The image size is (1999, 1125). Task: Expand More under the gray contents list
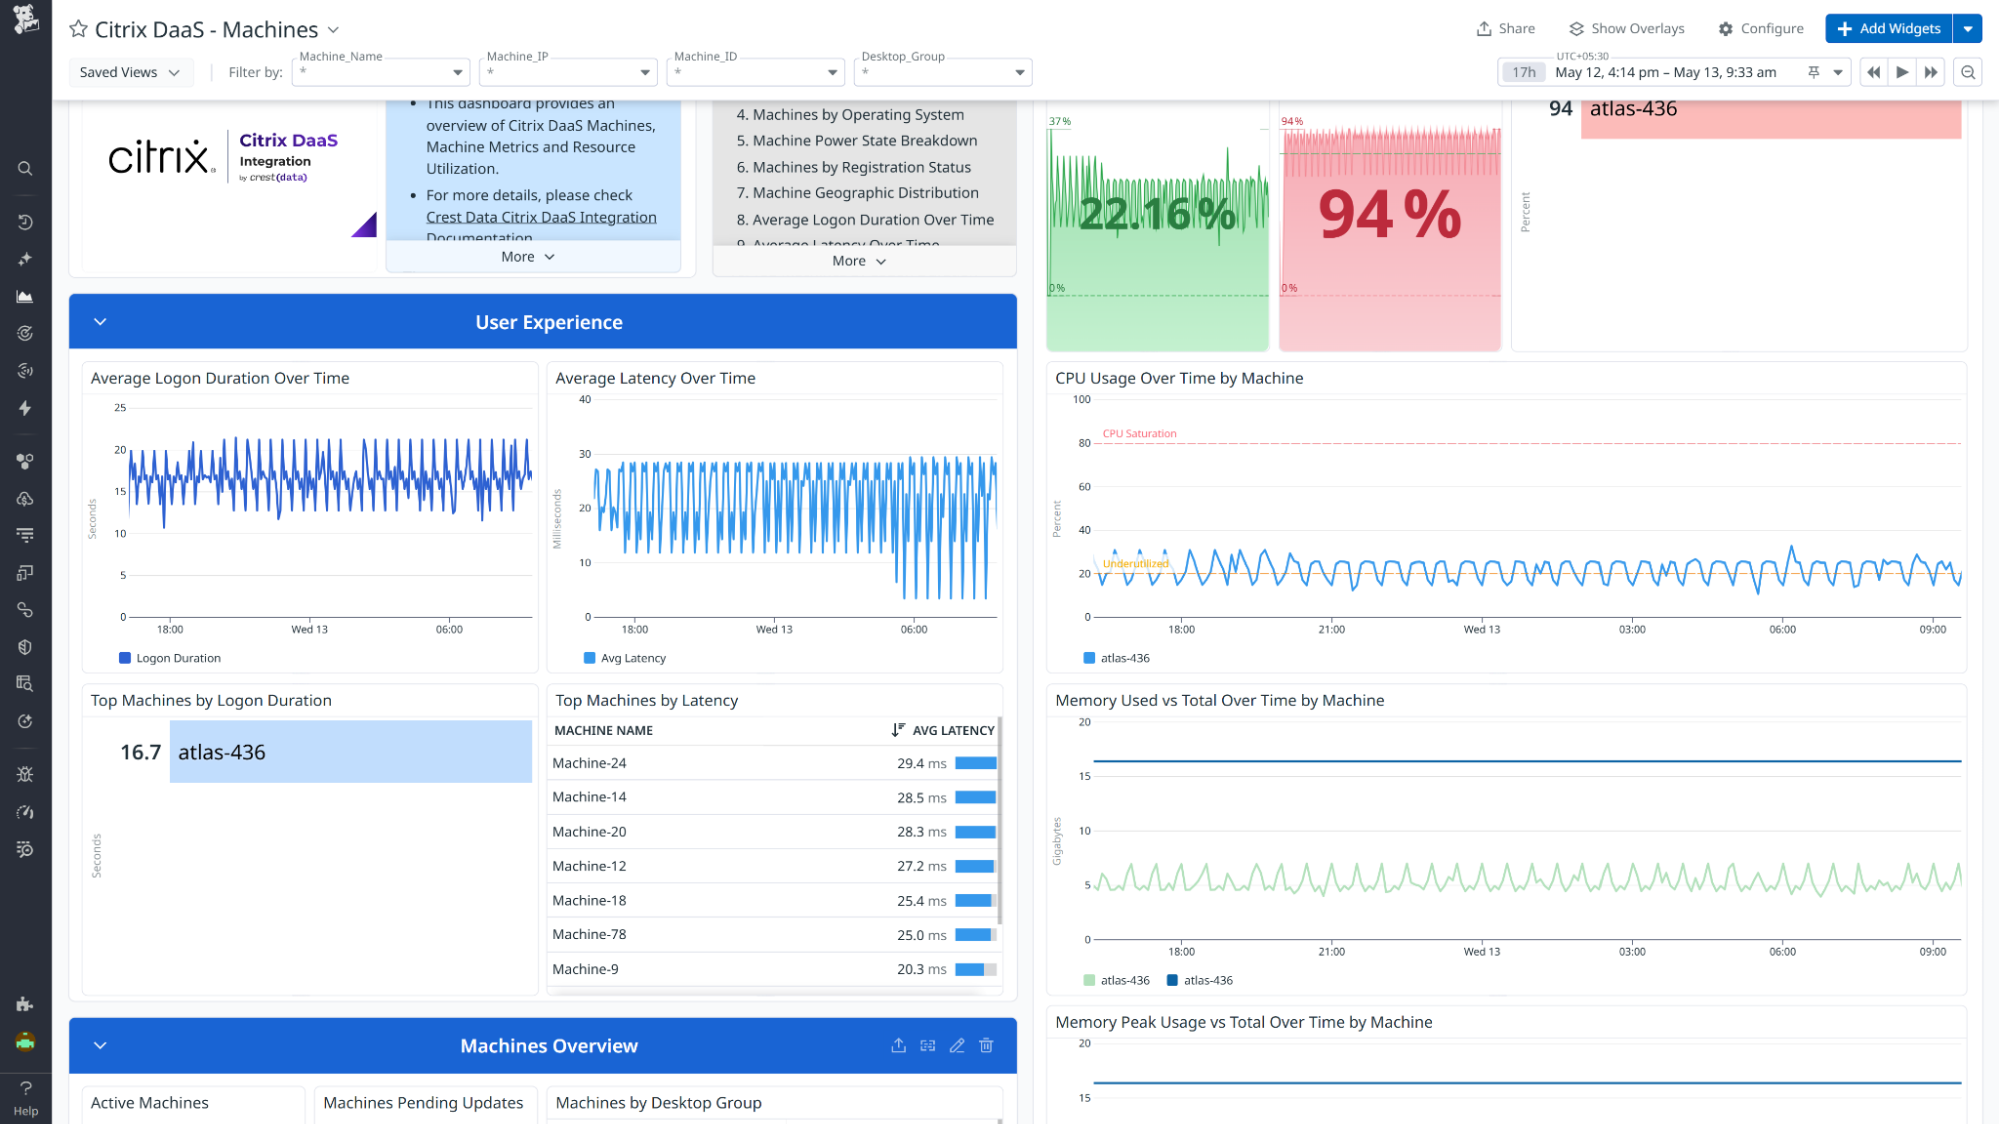(859, 261)
